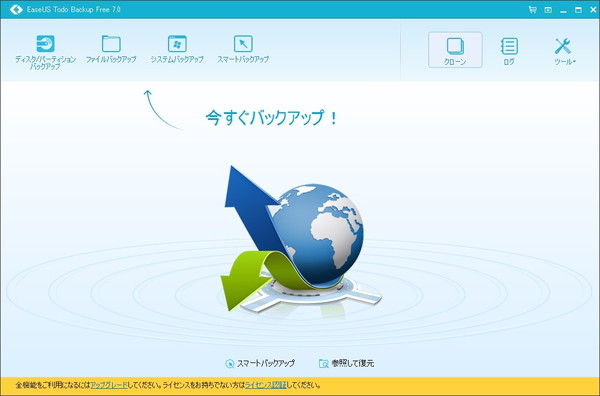This screenshot has height=396, width=600.
Task: Launch Smart Backup from top toolbar
Action: 243,49
